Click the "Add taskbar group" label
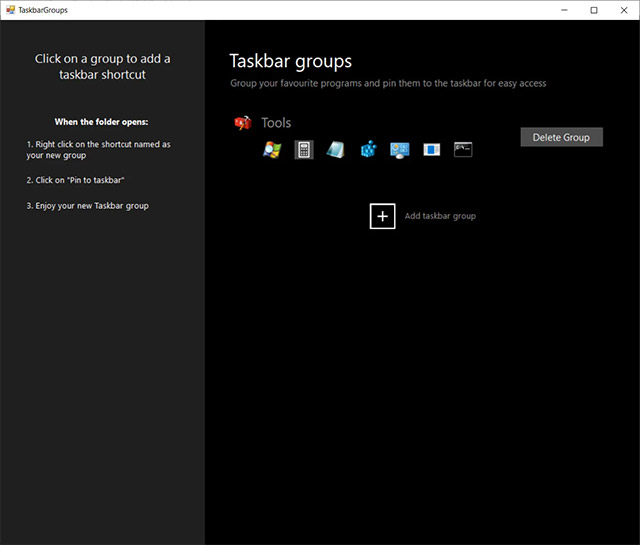This screenshot has width=640, height=545. [440, 216]
